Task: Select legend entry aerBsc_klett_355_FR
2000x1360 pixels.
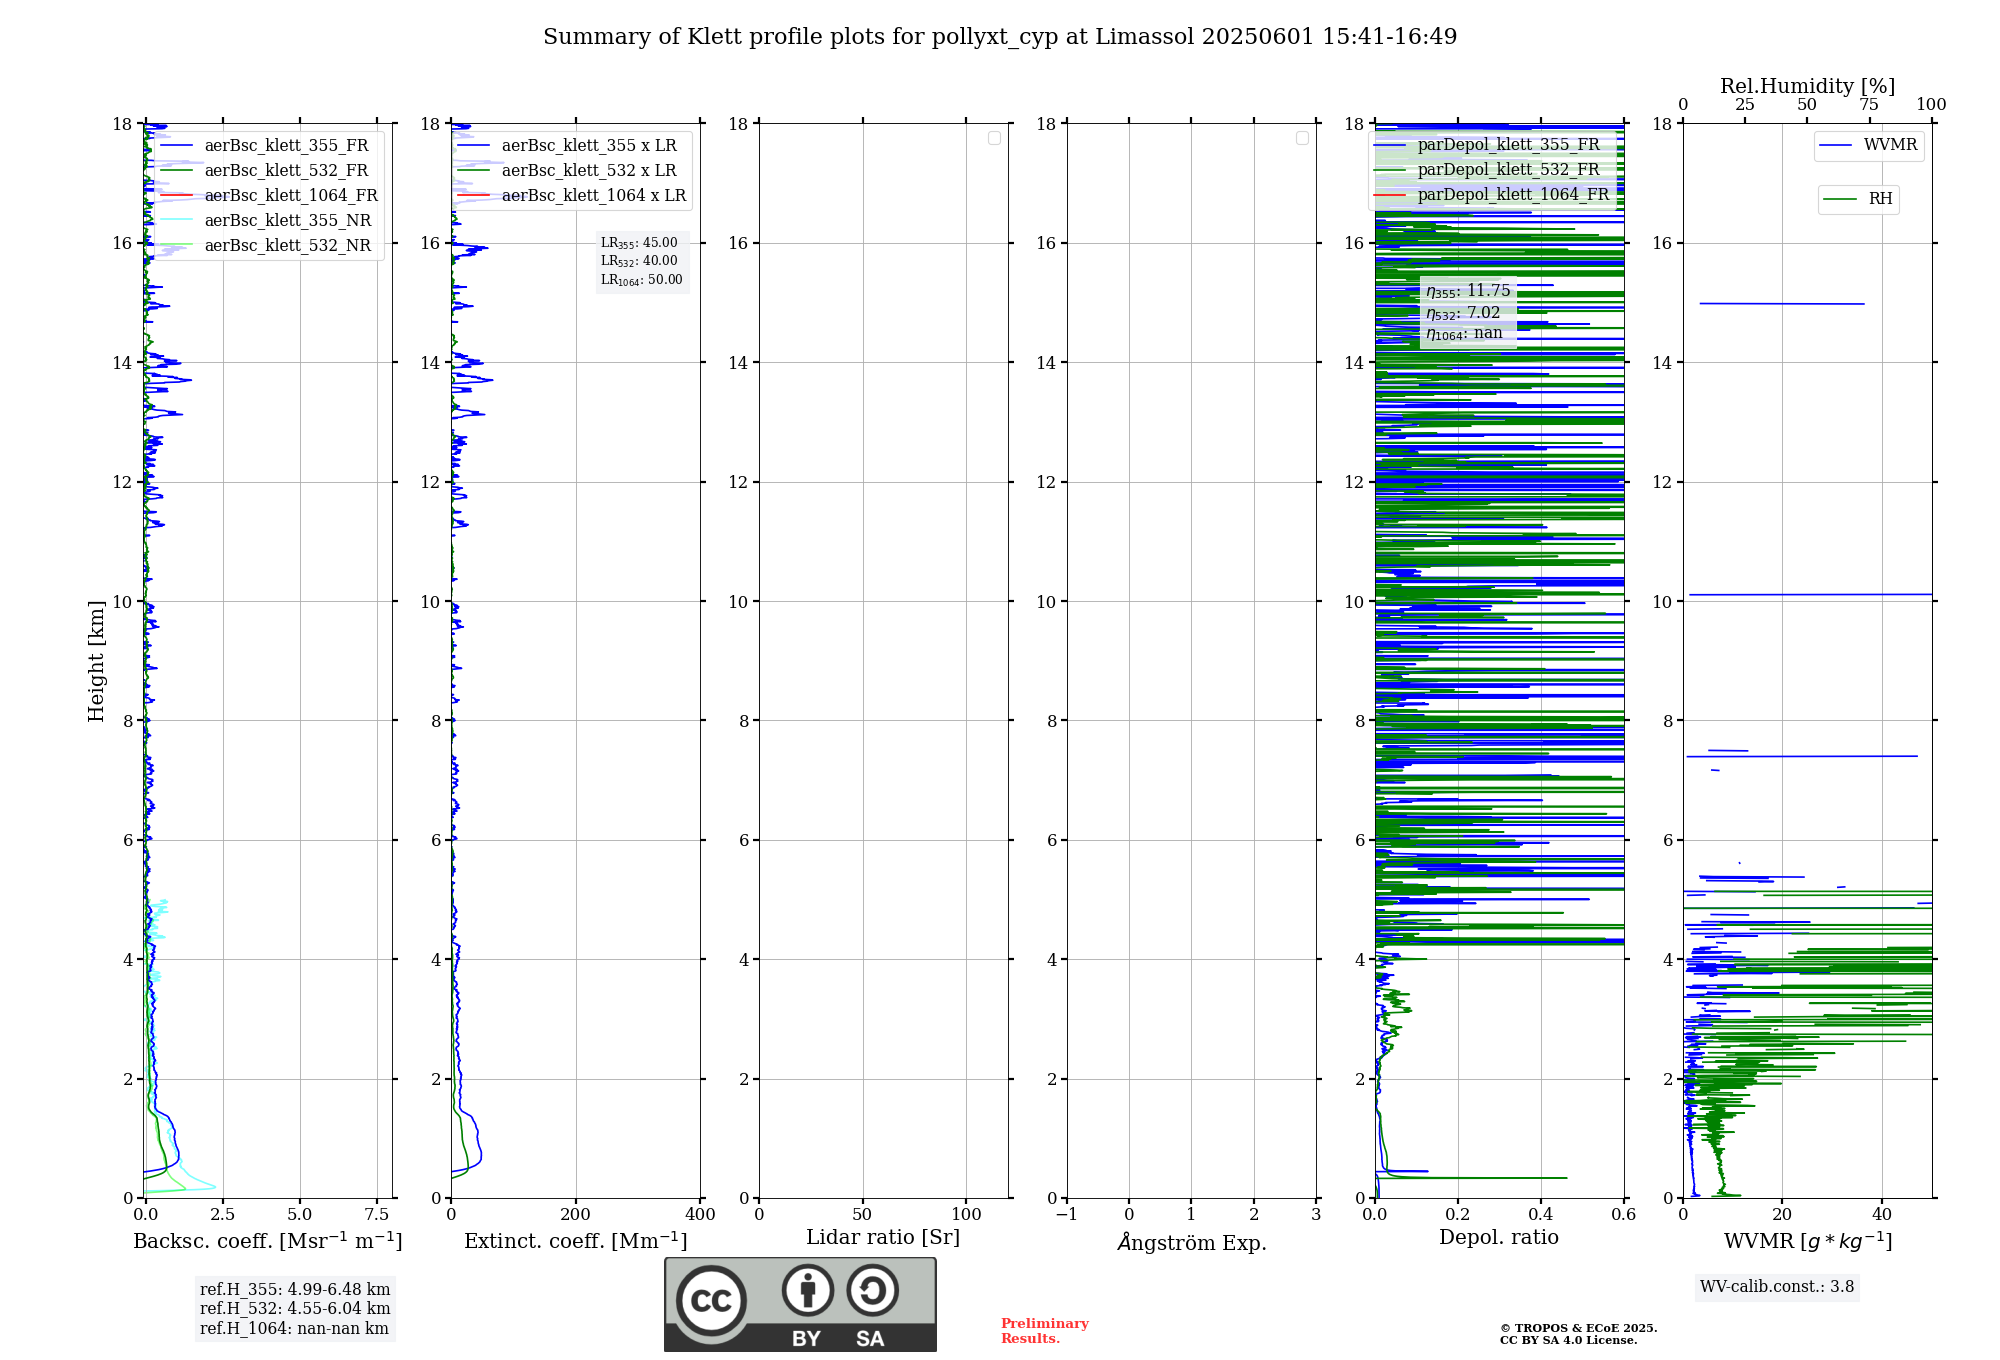Action: point(268,145)
